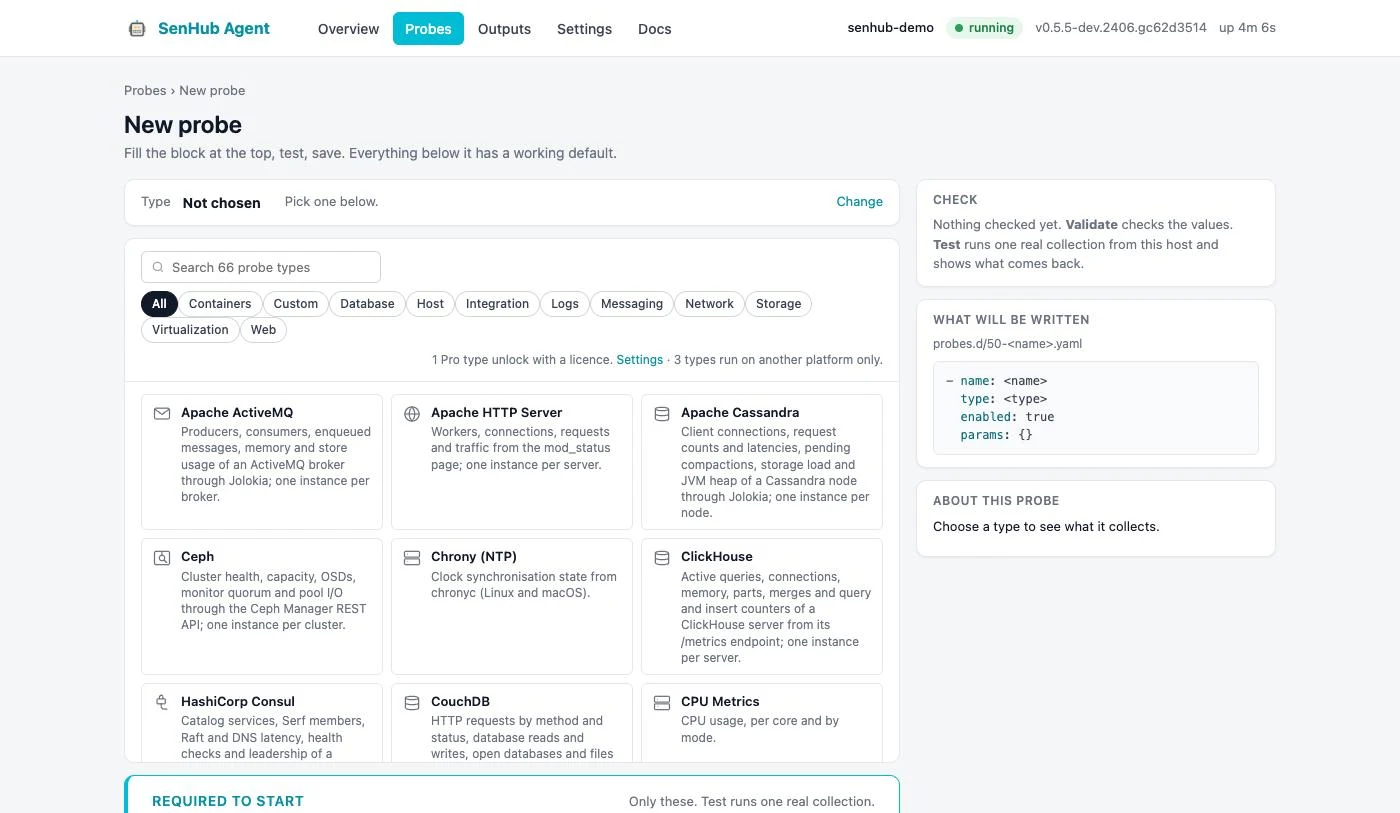Filter probe types by Containers
Image resolution: width=1400 pixels, height=813 pixels.
coord(220,304)
